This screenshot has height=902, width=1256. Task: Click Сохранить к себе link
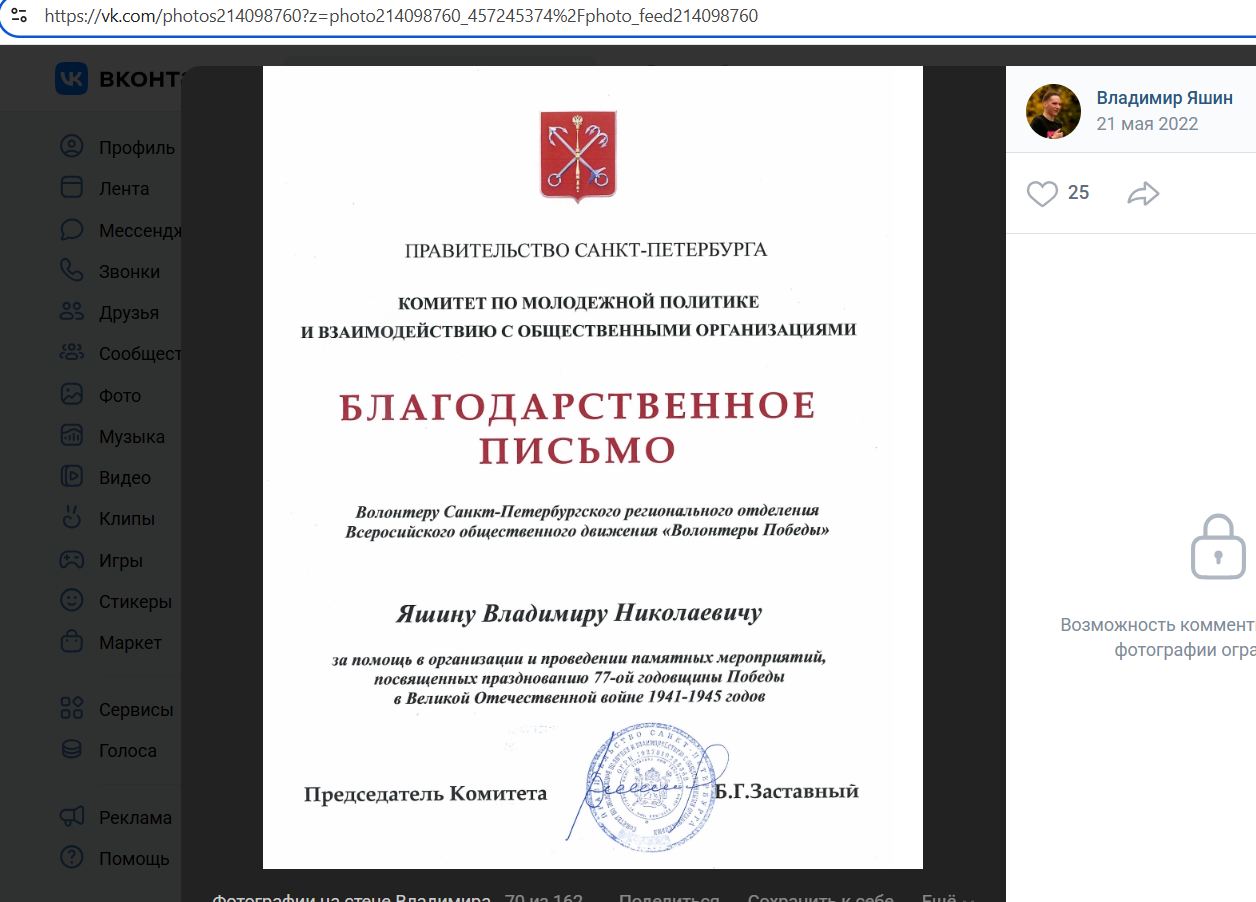point(820,897)
